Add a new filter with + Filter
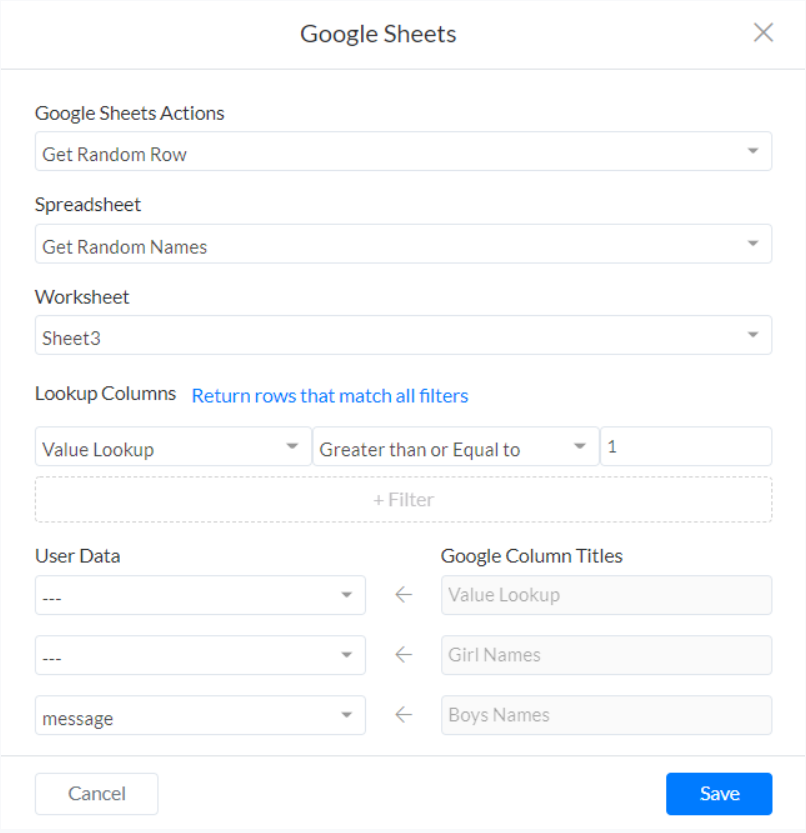This screenshot has width=806, height=833. tap(403, 499)
